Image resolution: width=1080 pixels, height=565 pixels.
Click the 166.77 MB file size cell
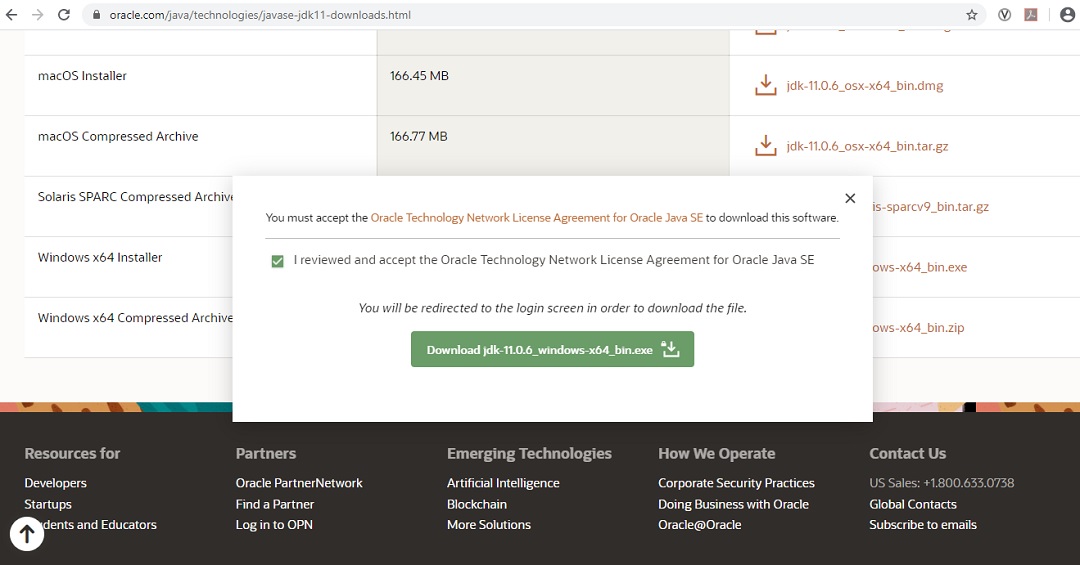click(419, 136)
